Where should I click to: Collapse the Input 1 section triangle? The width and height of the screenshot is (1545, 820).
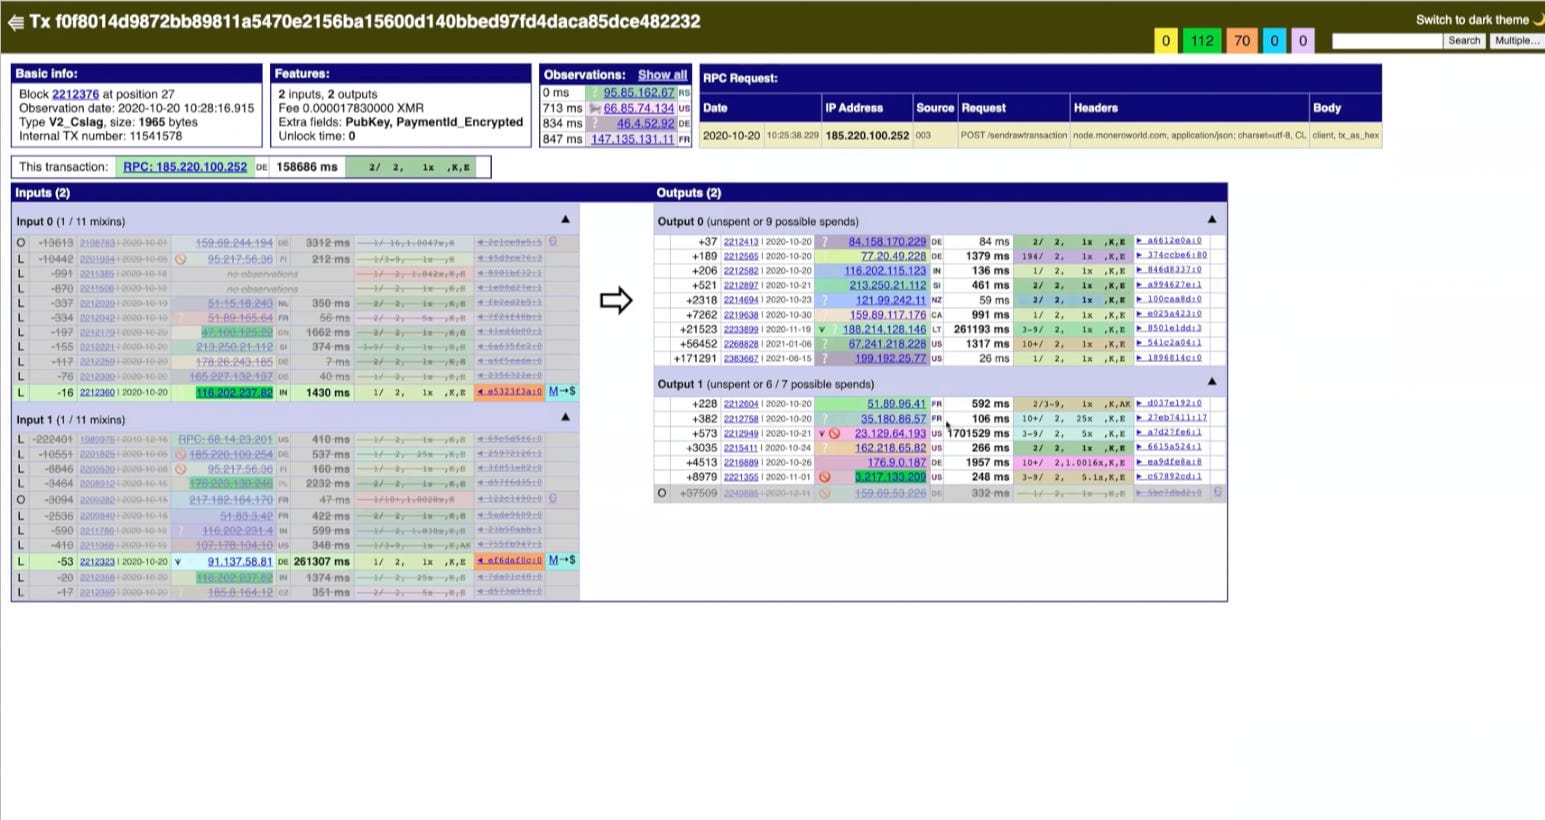tap(565, 418)
